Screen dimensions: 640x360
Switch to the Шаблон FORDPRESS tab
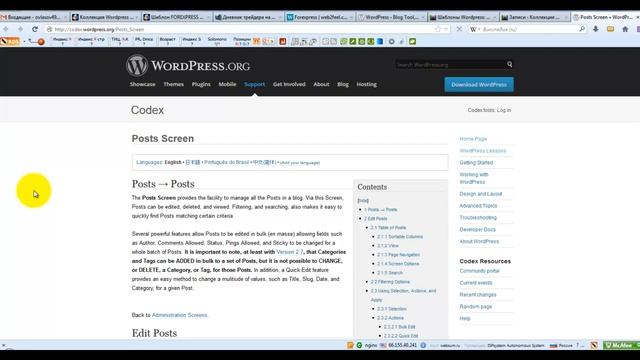point(177,17)
